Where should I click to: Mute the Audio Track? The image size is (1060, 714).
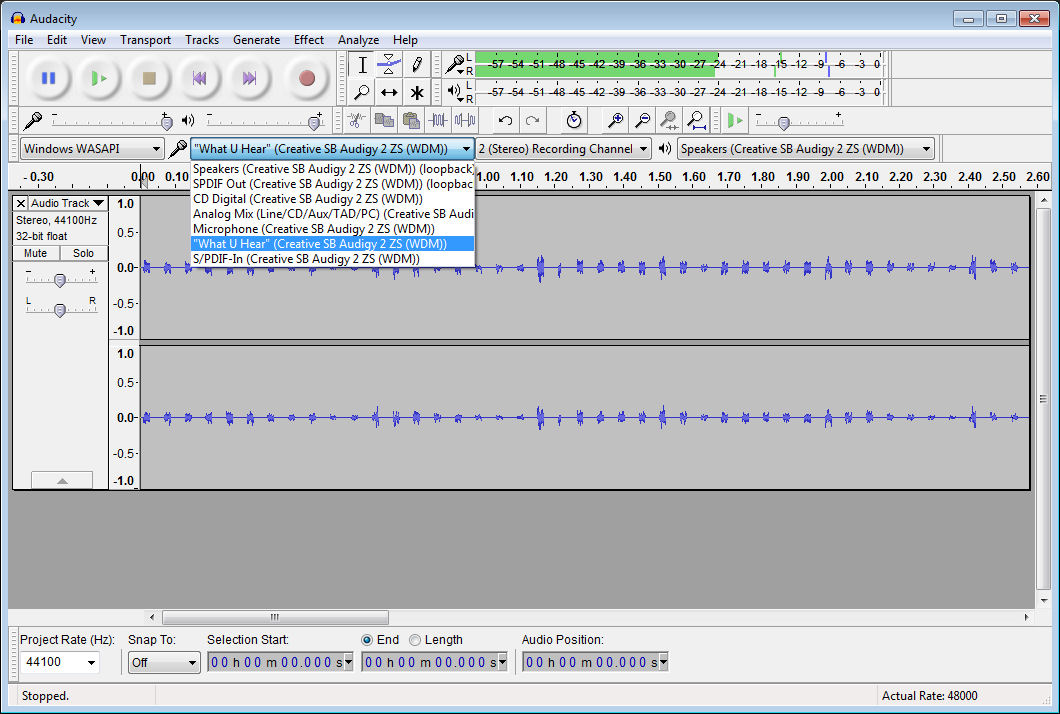[x=36, y=254]
